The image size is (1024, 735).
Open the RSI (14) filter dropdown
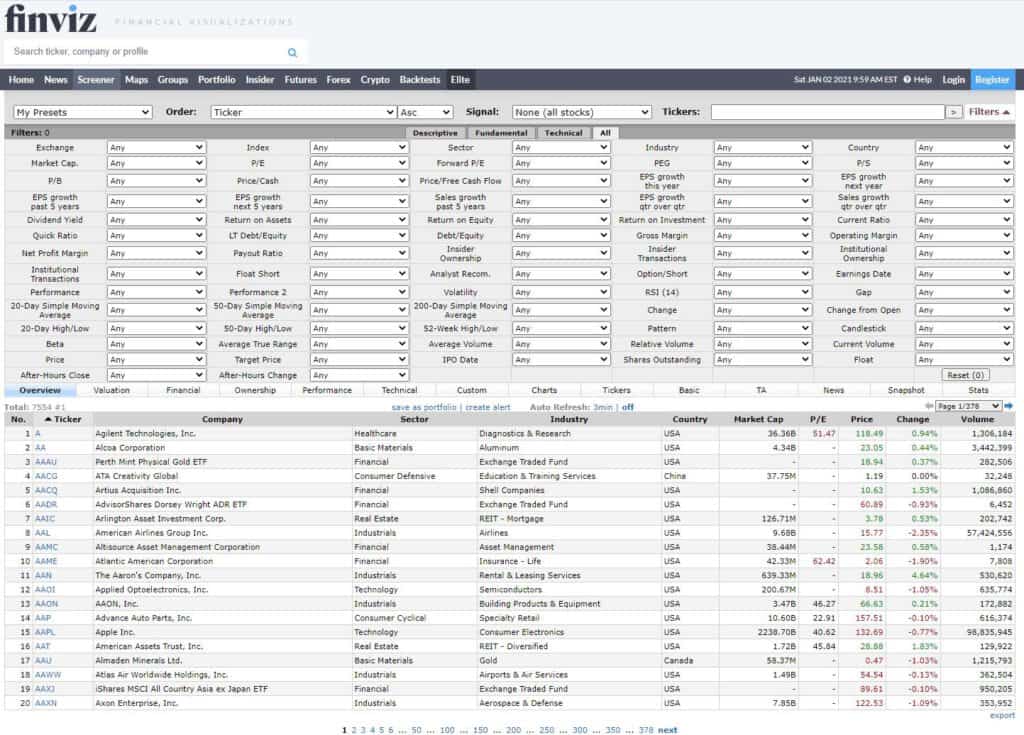click(762, 292)
